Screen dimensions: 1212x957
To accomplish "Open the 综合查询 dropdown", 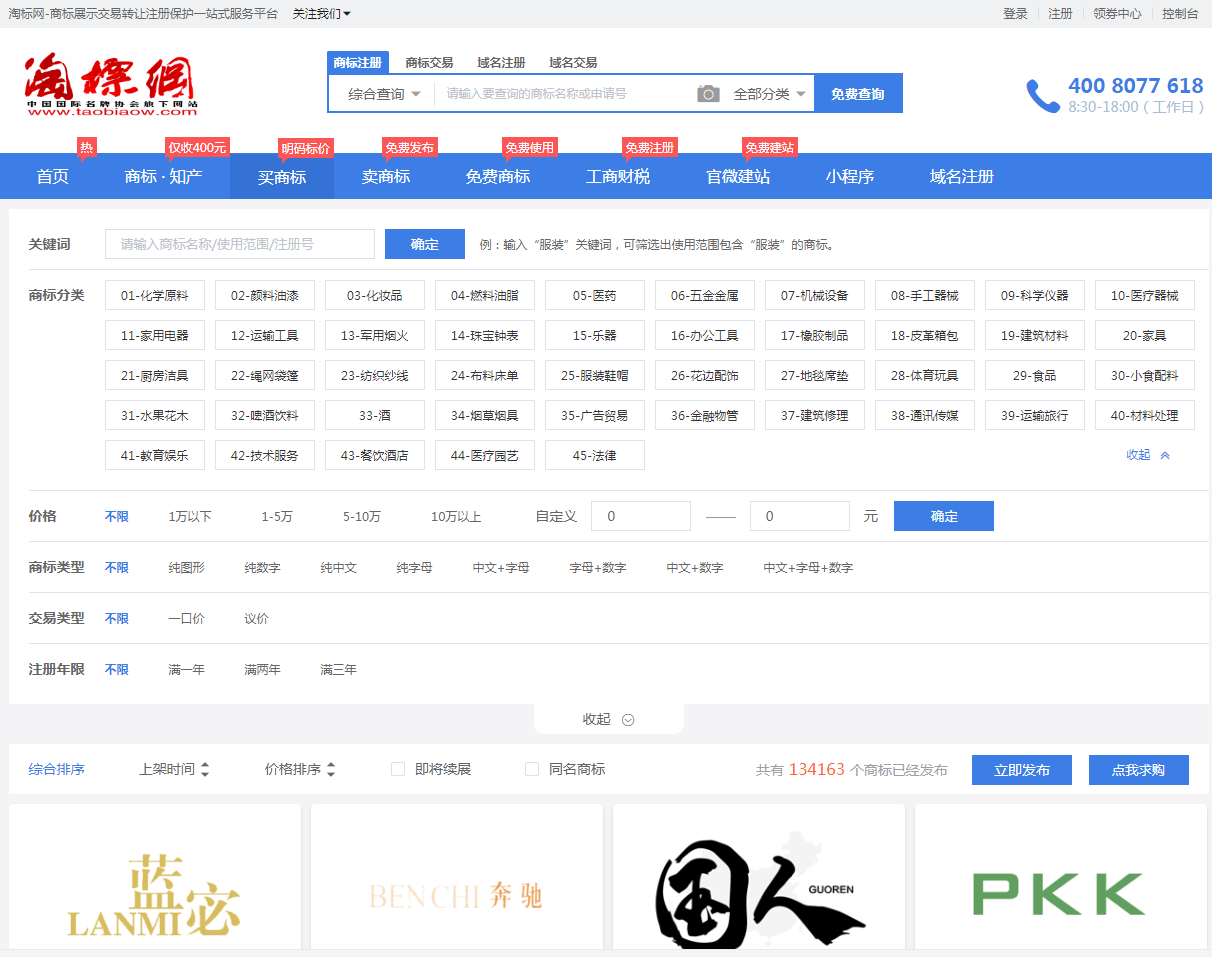I will click(384, 94).
